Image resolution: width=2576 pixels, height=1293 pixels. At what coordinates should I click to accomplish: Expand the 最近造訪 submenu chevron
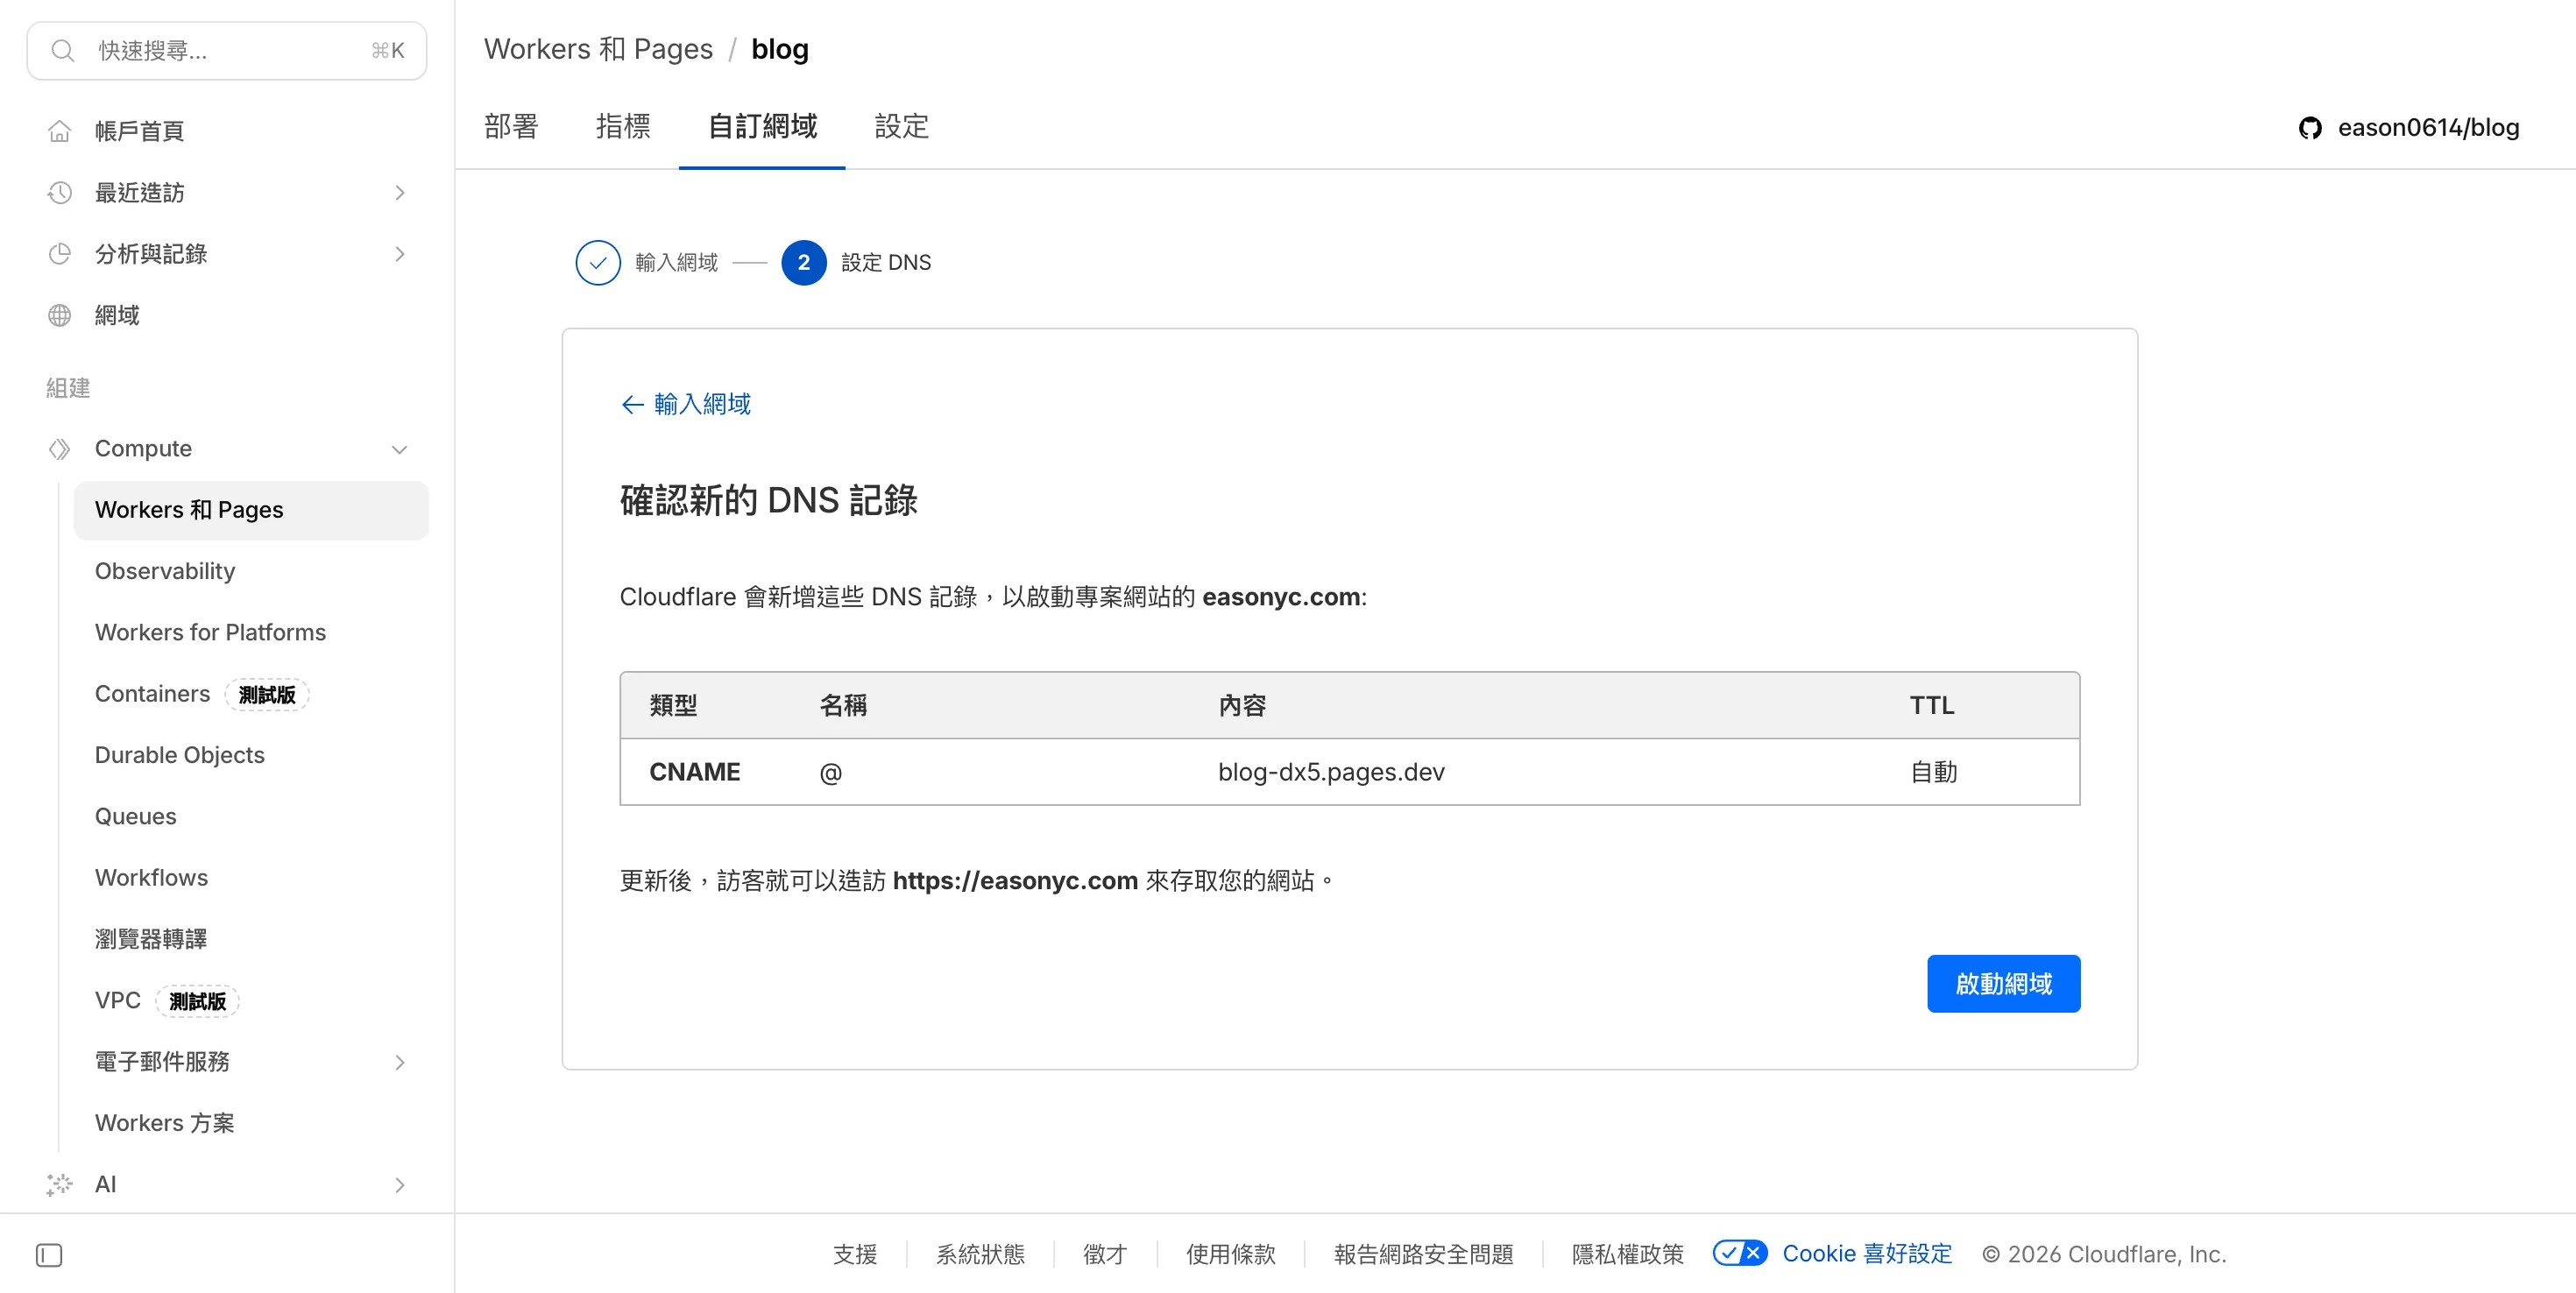(x=400, y=192)
